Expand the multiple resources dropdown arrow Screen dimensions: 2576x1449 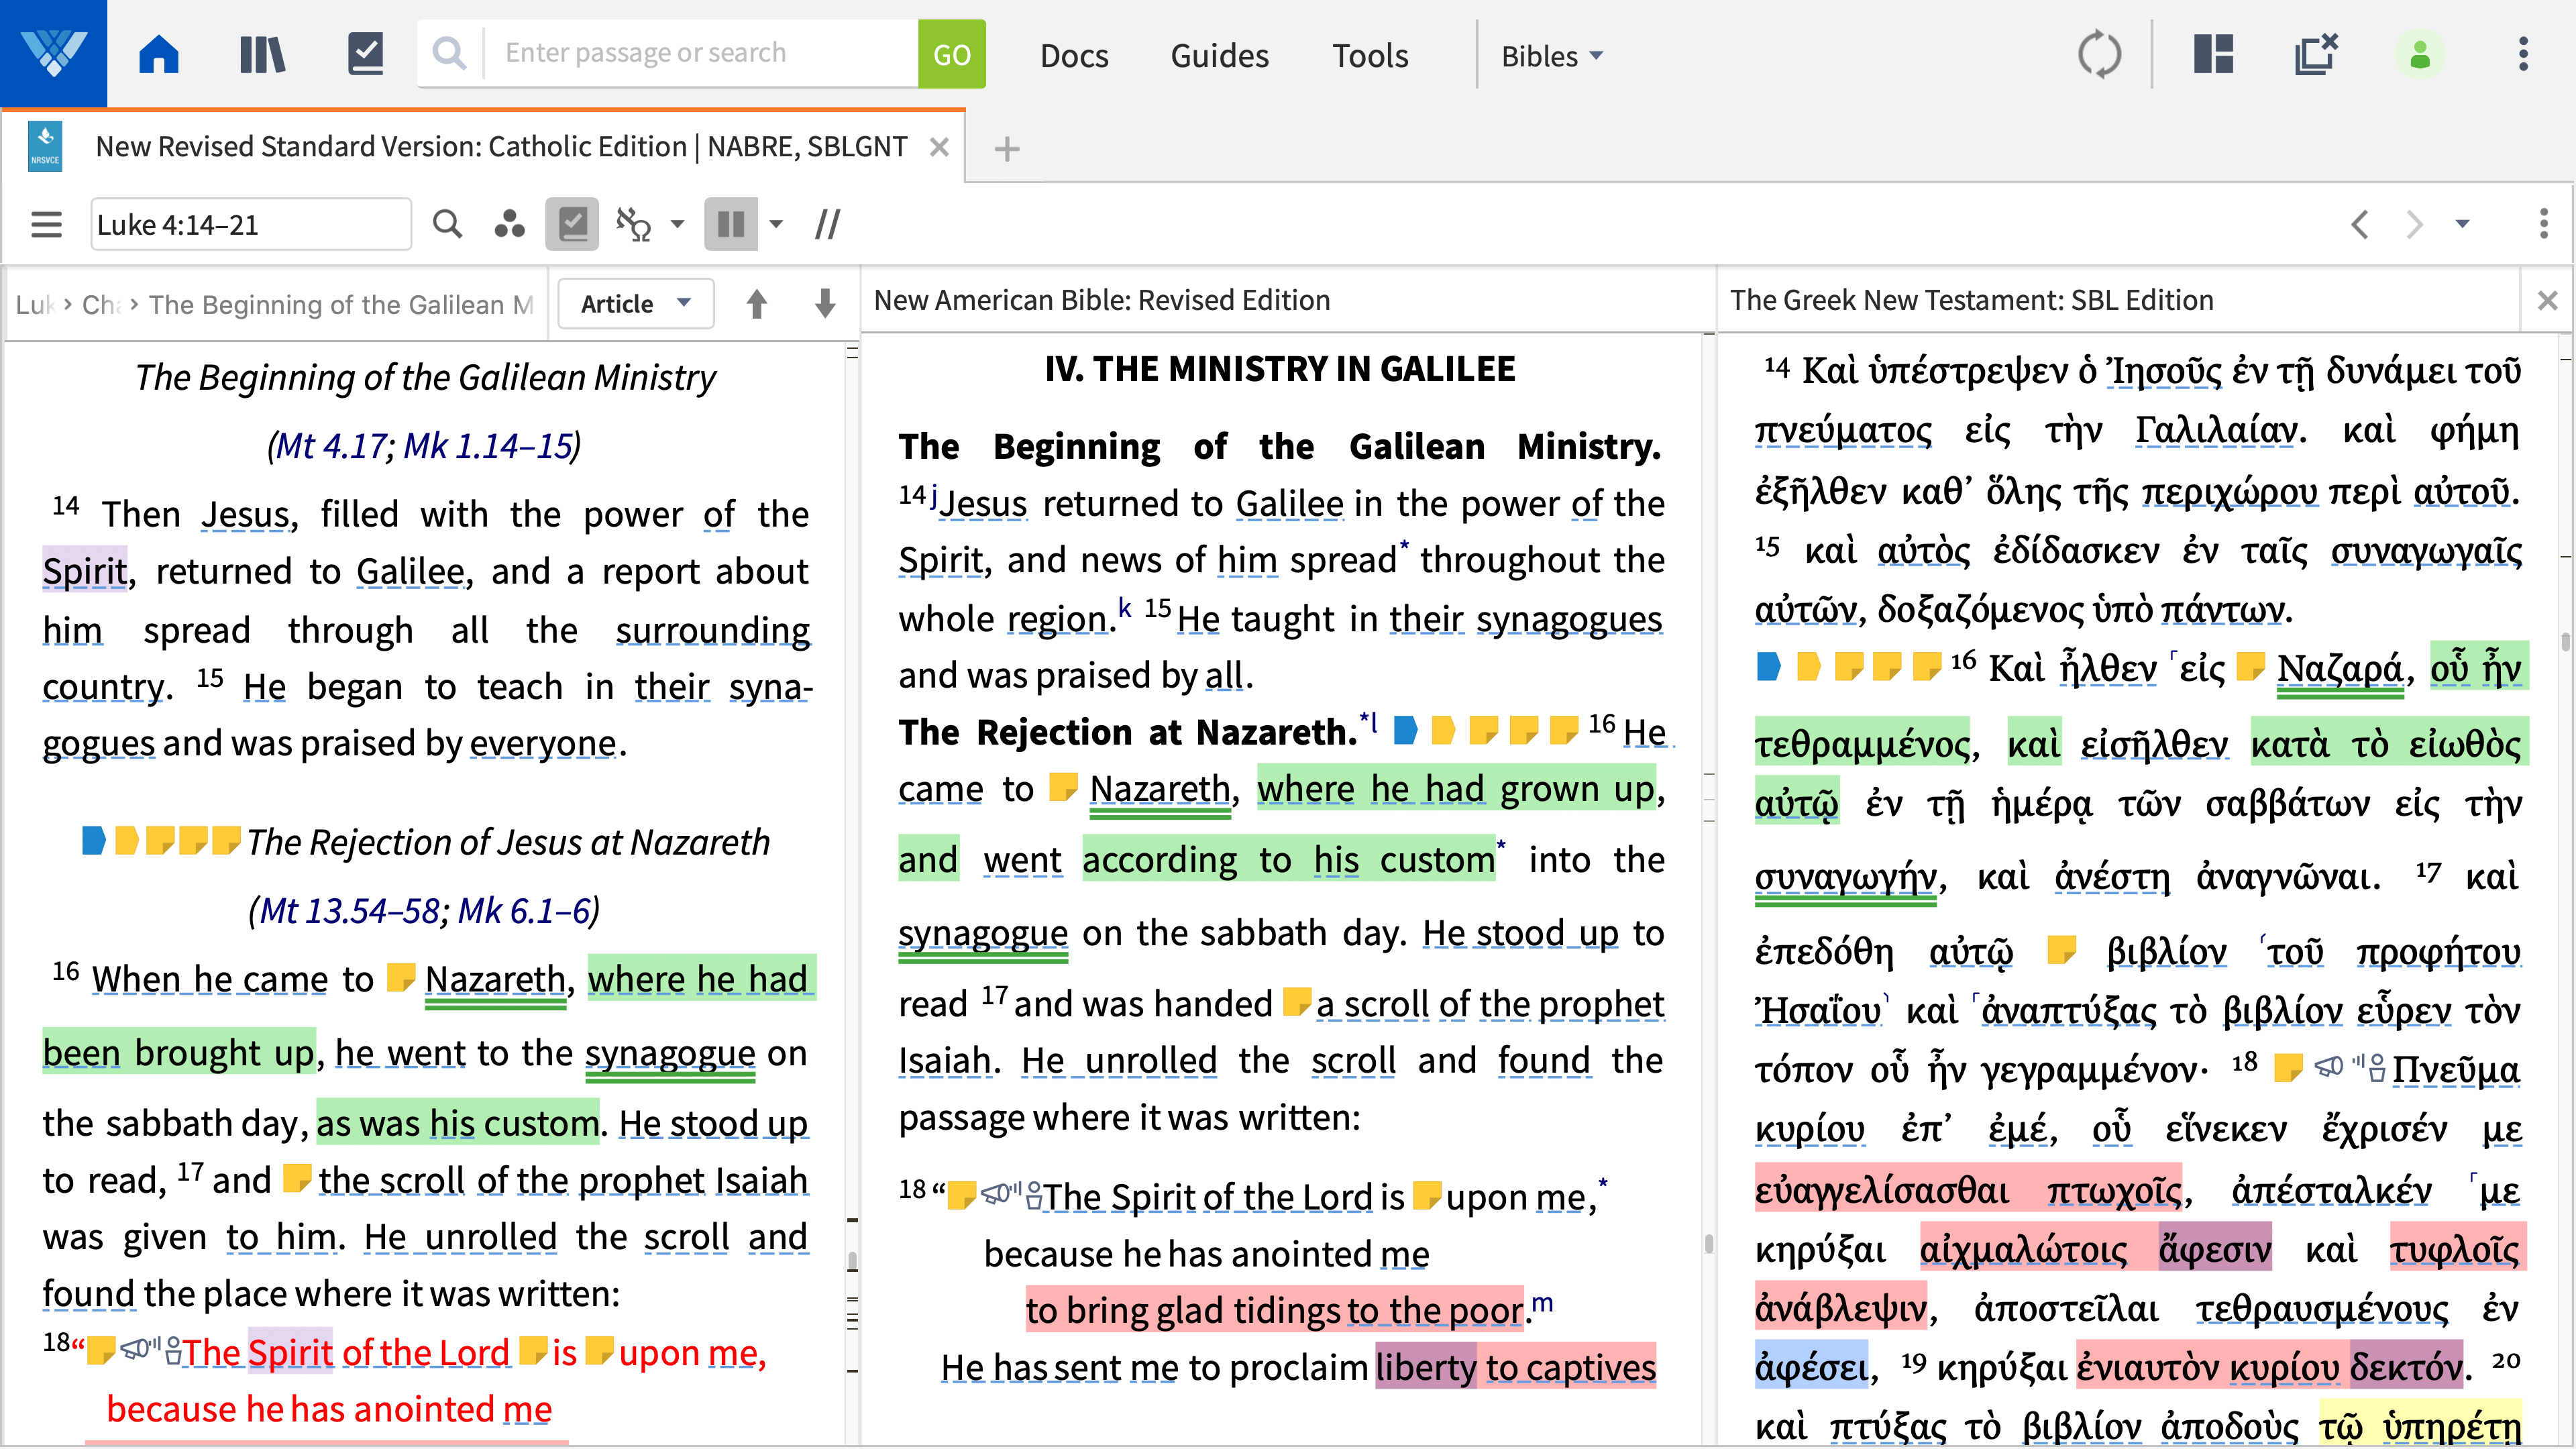pyautogui.click(x=776, y=224)
